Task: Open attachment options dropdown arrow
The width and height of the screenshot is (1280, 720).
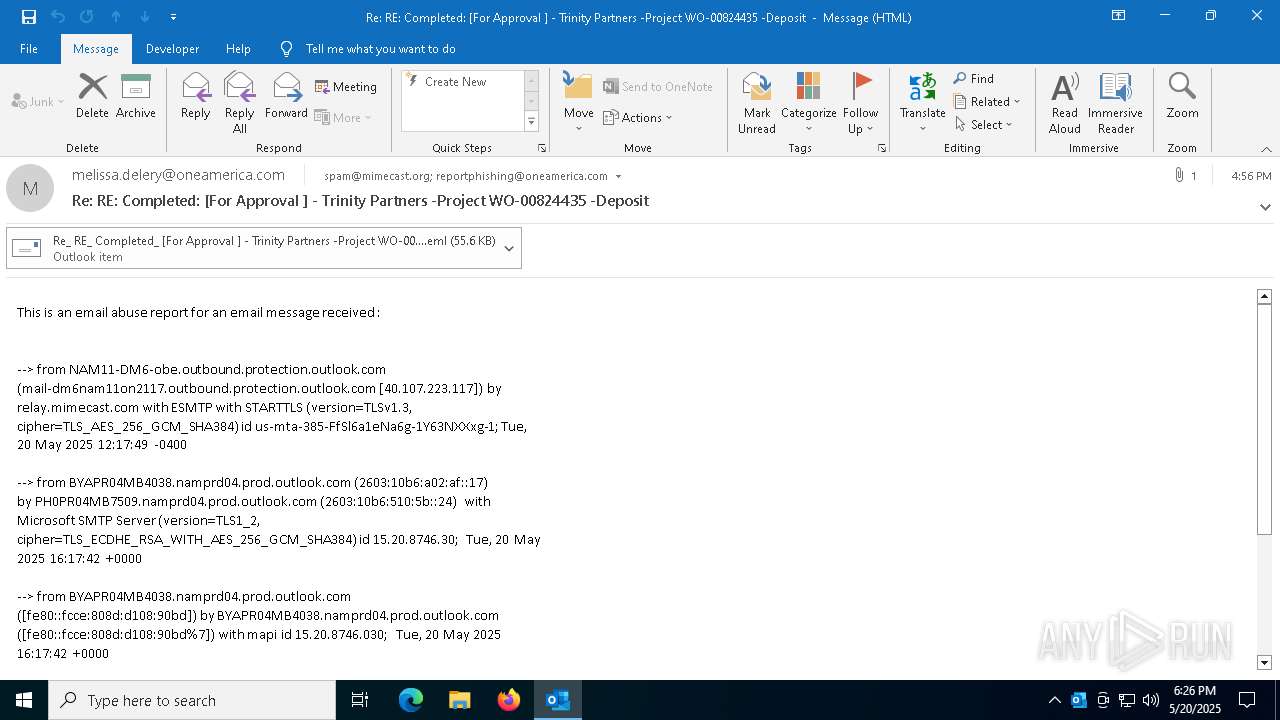Action: tap(509, 248)
